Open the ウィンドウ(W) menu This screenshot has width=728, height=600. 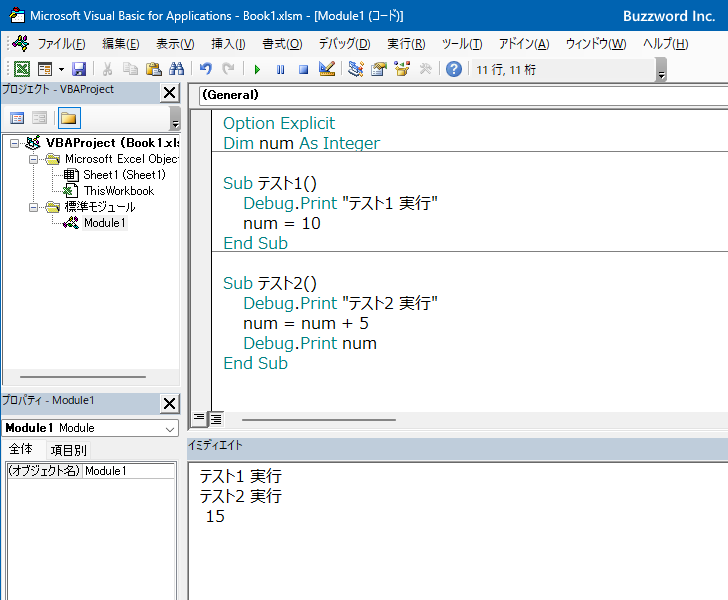[x=596, y=44]
